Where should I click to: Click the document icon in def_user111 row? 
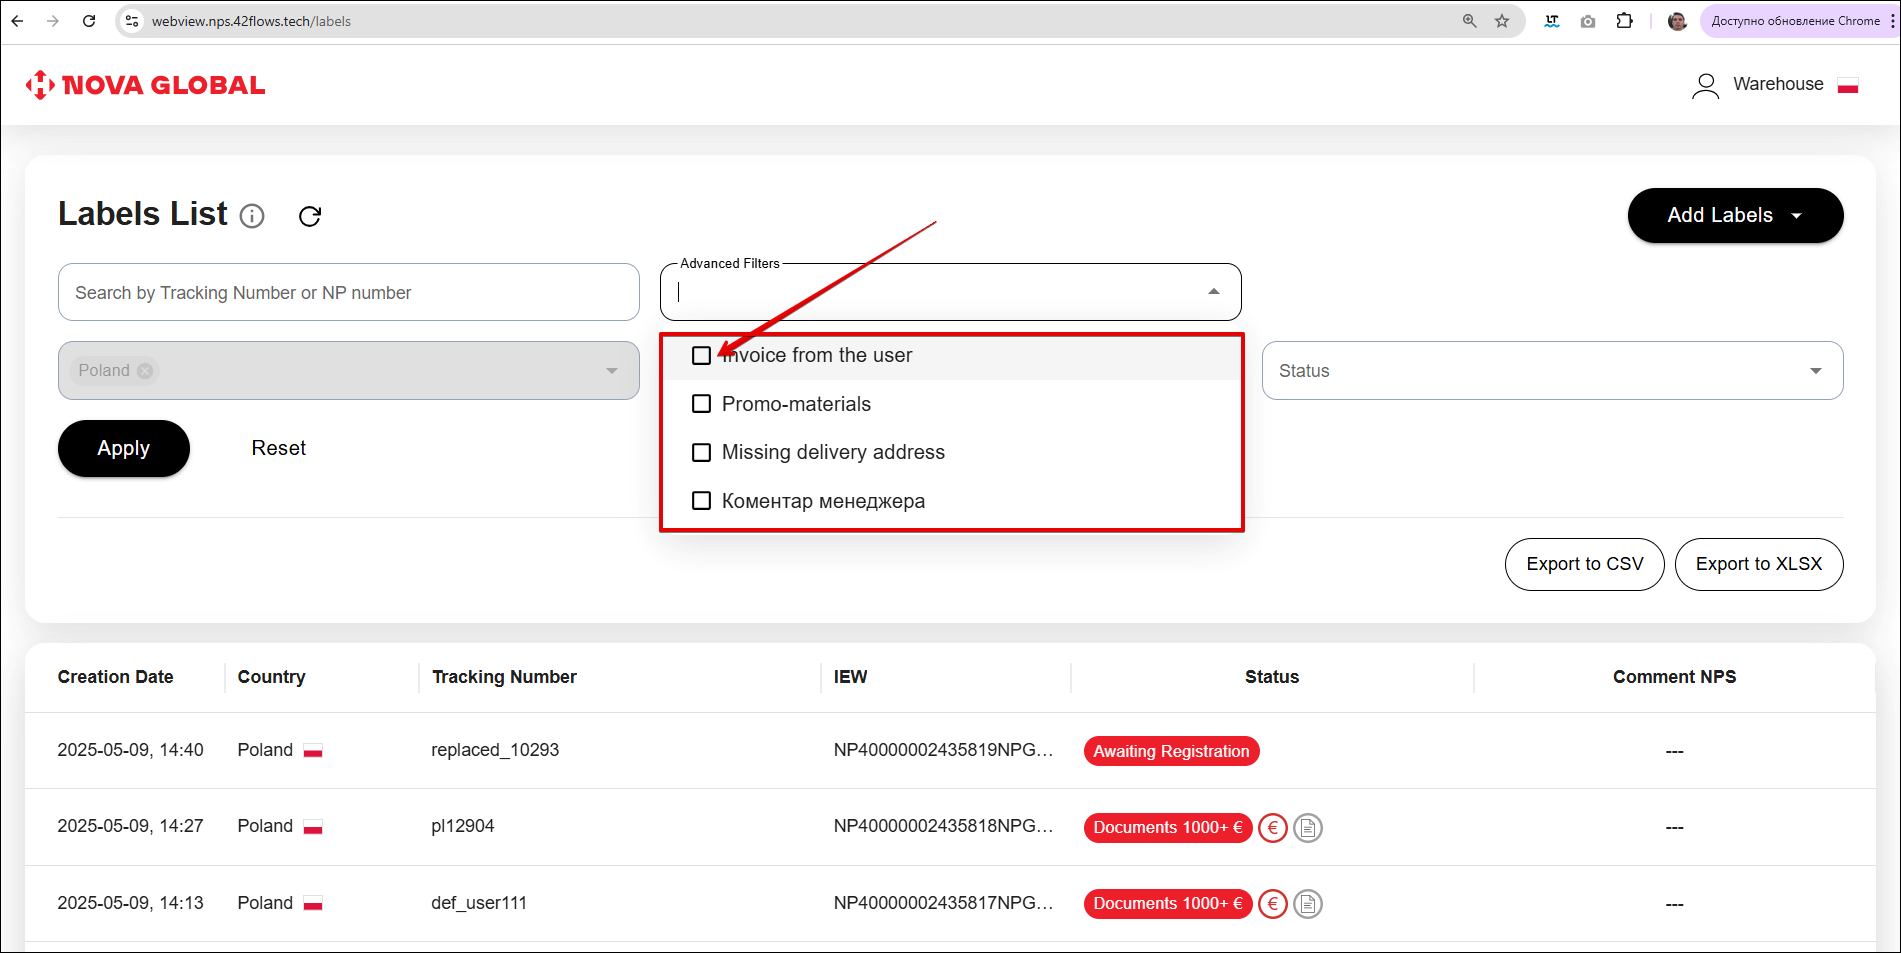pyautogui.click(x=1307, y=904)
